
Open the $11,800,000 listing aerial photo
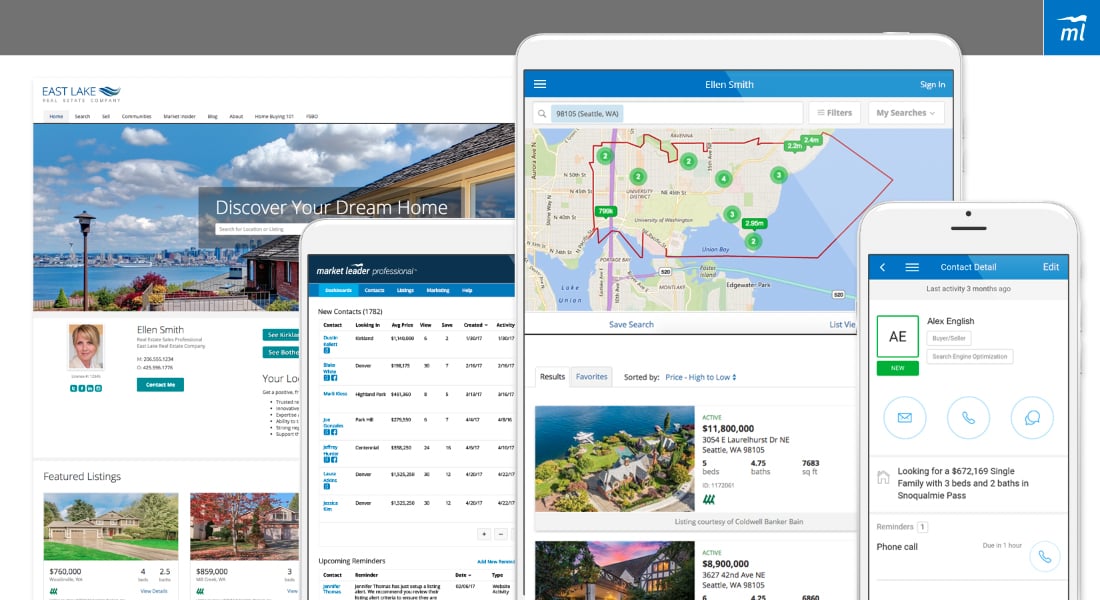tap(615, 458)
